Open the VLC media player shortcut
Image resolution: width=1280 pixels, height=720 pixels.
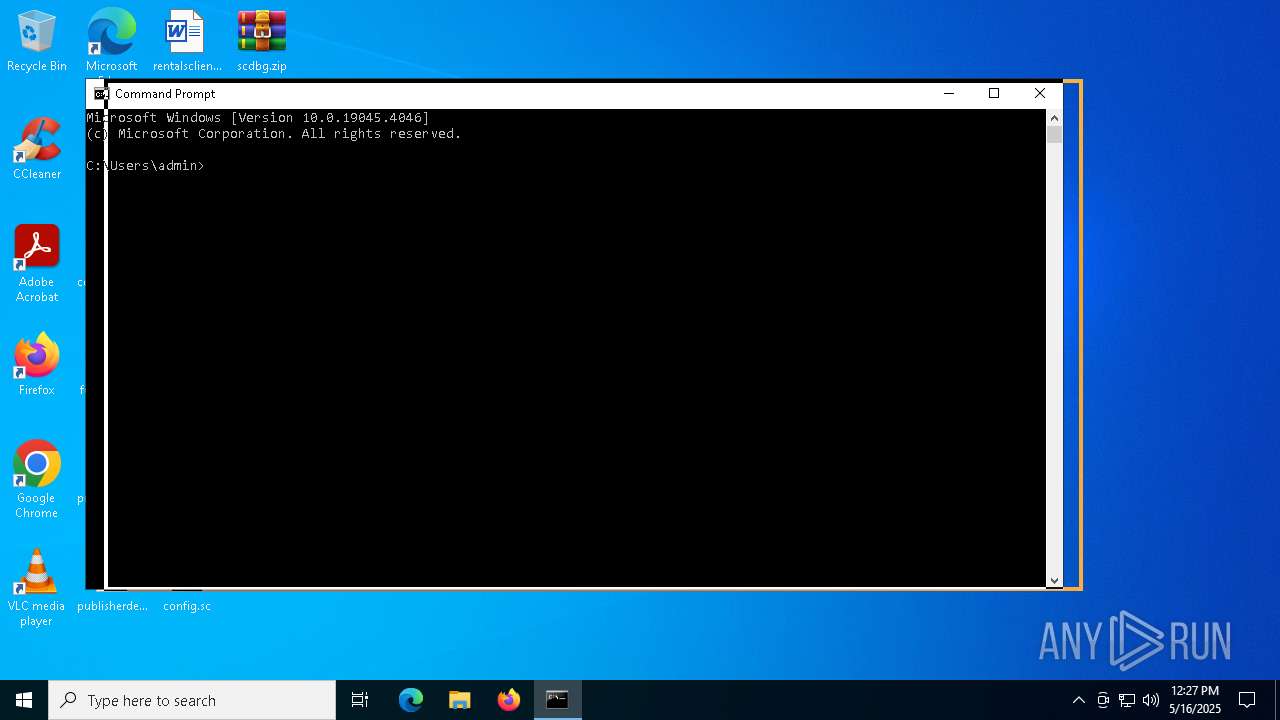36,588
